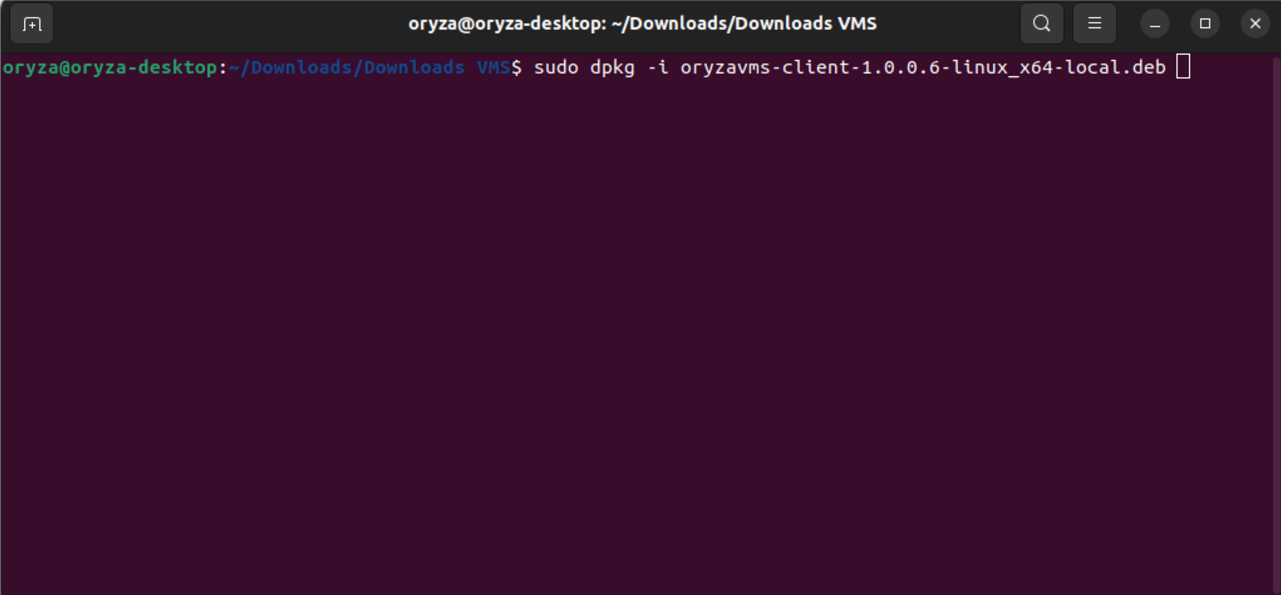Click the '-i' option in the command
Image resolution: width=1281 pixels, height=595 pixels.
click(x=657, y=68)
